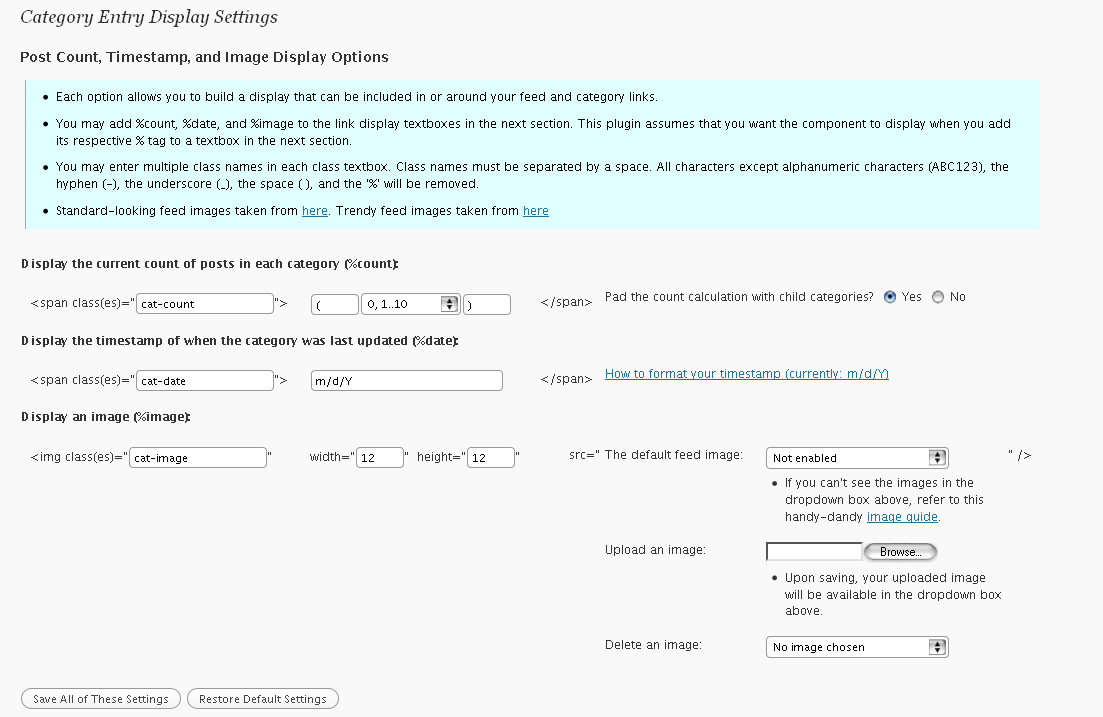
Task: Open the Delete an image dropdown
Action: coord(857,647)
